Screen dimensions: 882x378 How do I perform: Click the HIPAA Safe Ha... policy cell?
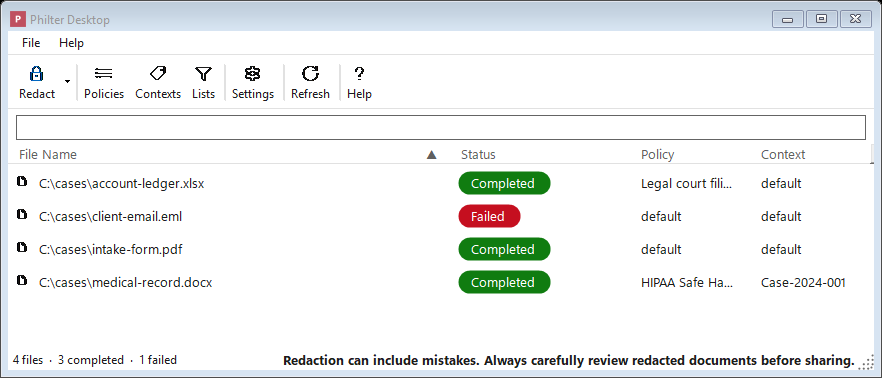point(687,282)
